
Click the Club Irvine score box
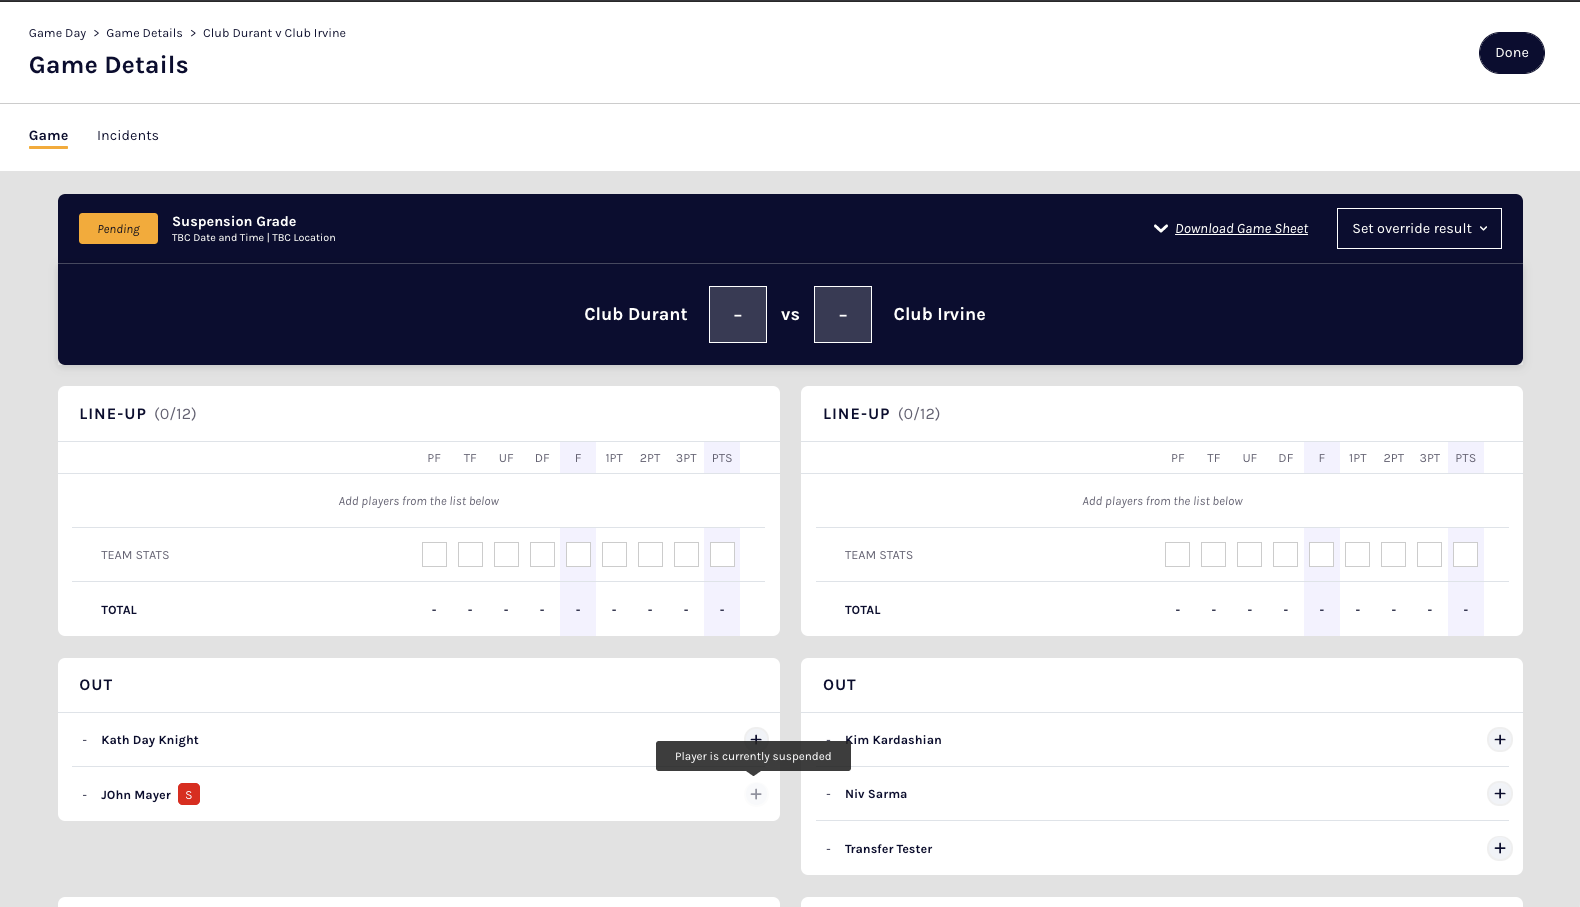click(x=842, y=315)
